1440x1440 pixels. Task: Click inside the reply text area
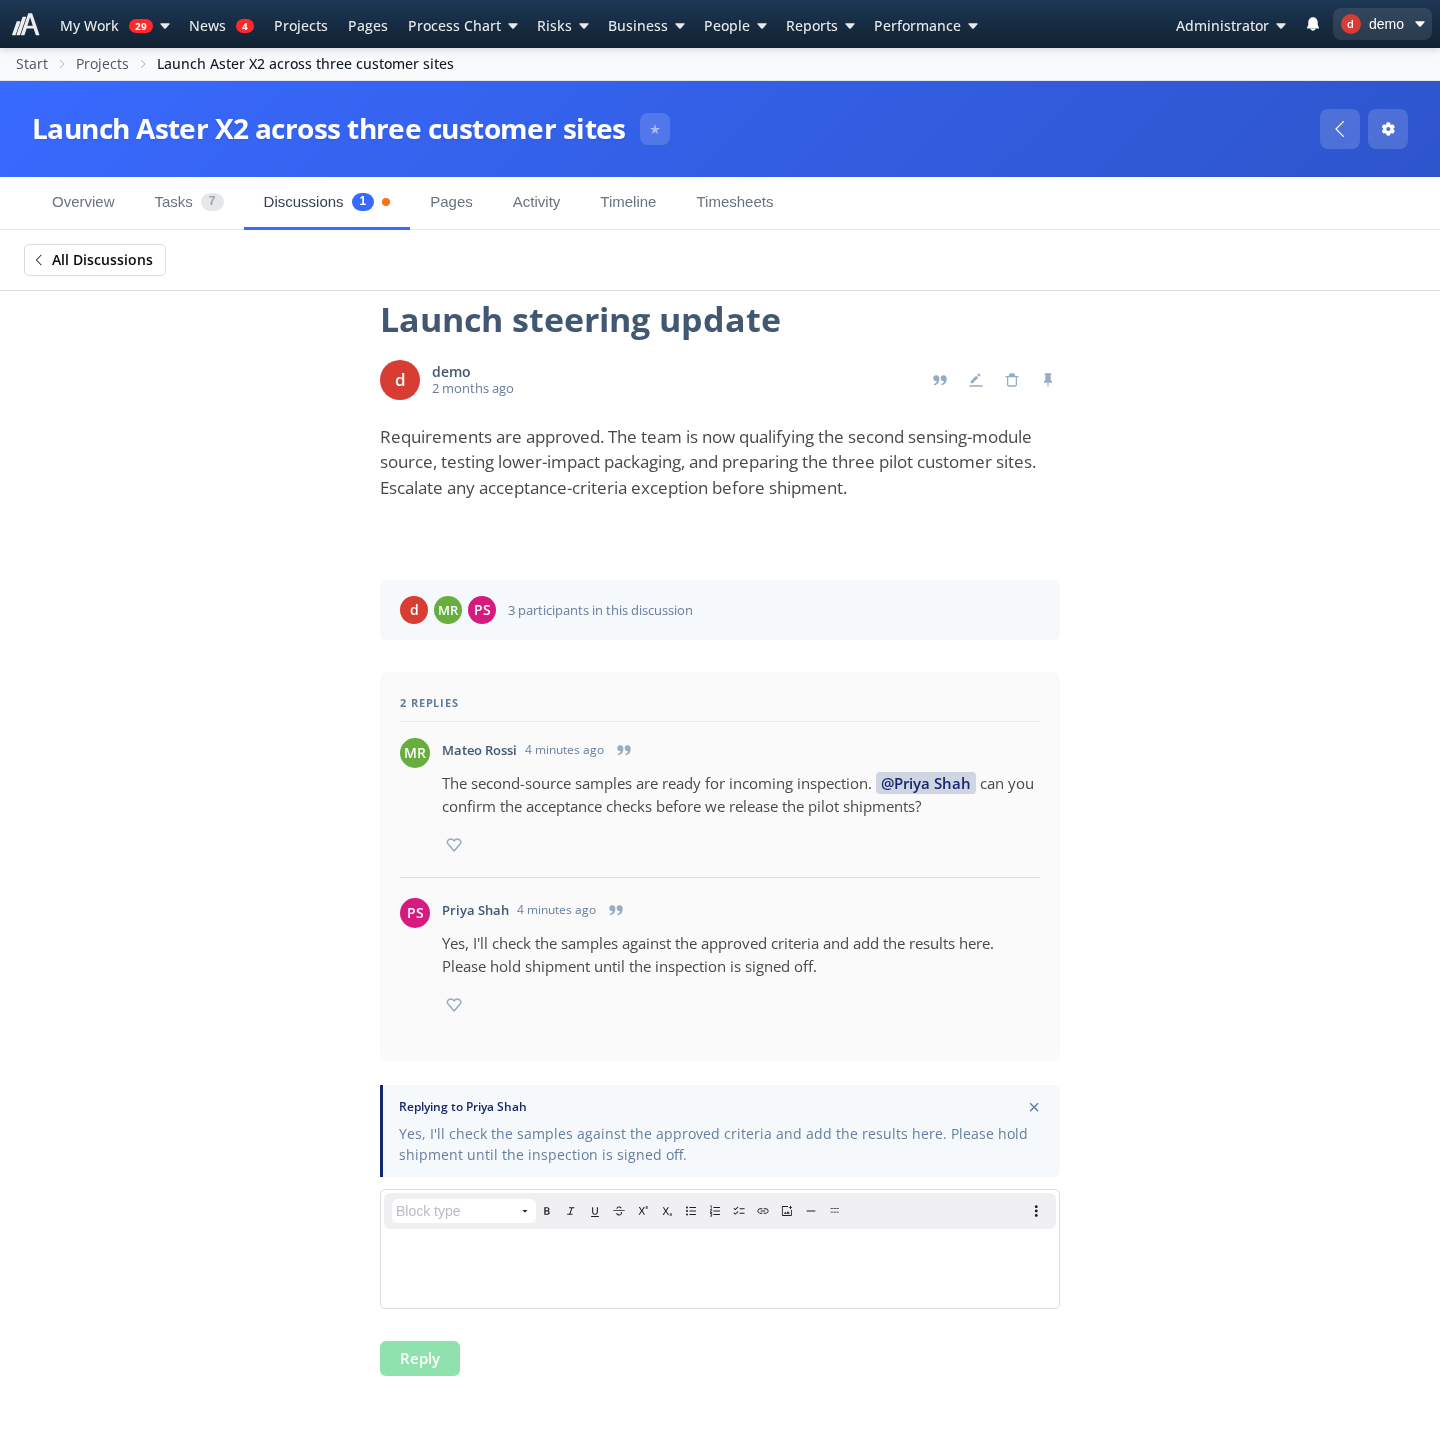720,1268
